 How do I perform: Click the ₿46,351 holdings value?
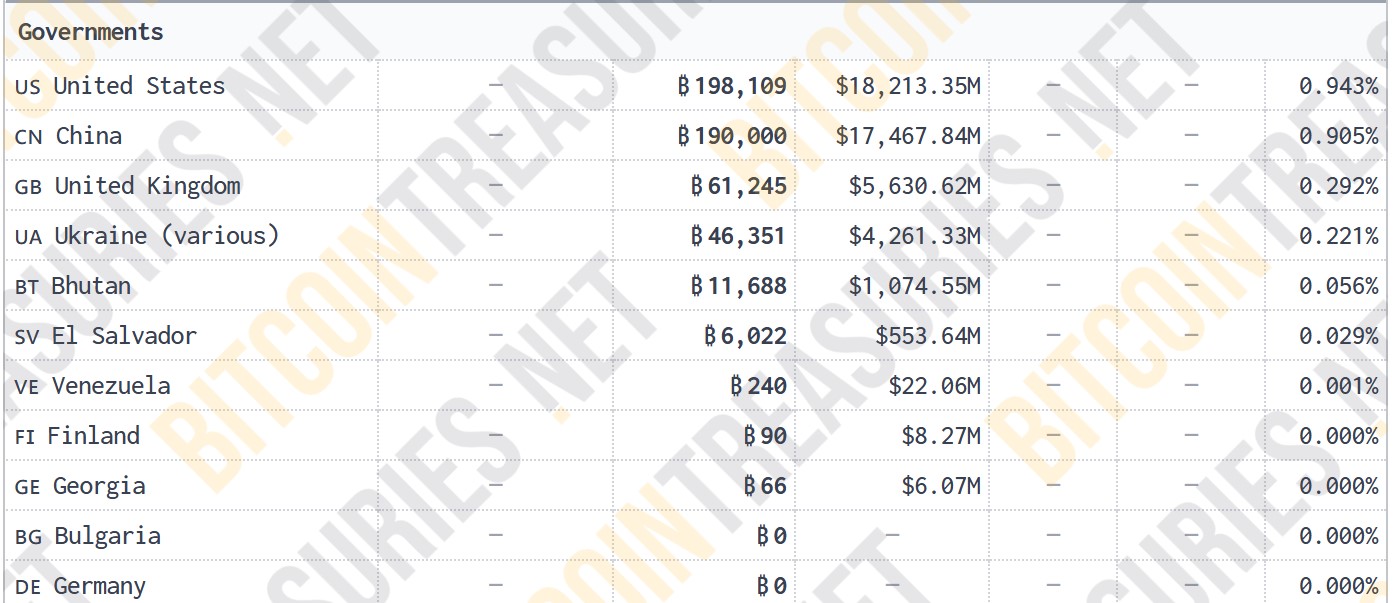(x=739, y=236)
